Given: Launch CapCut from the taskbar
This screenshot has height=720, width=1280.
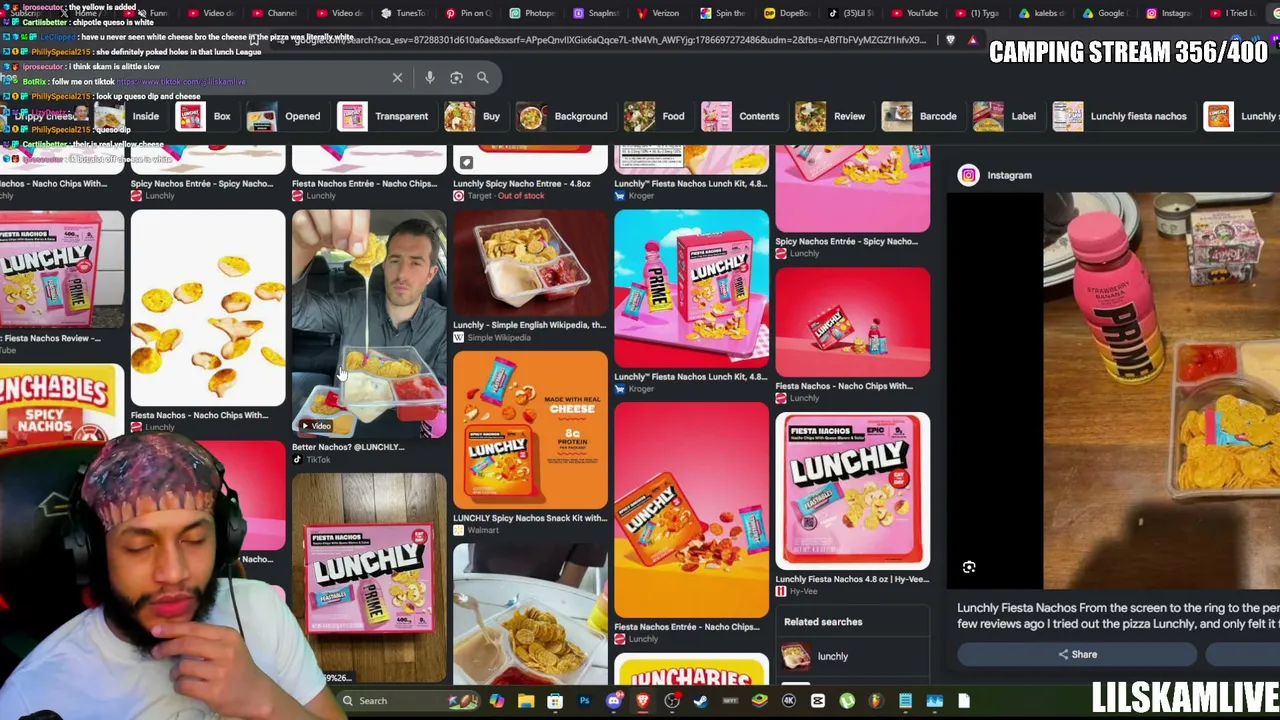Looking at the screenshot, I should 818,701.
